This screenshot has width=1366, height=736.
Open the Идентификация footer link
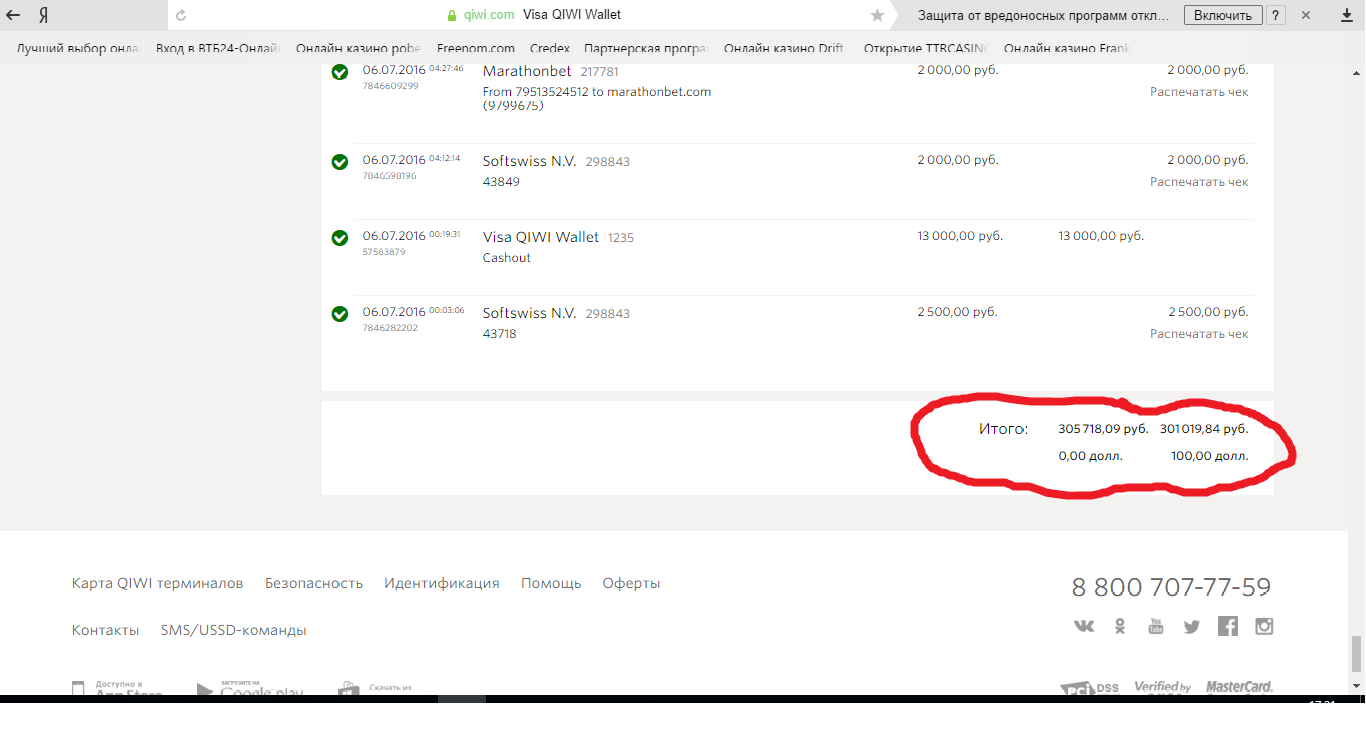(442, 583)
